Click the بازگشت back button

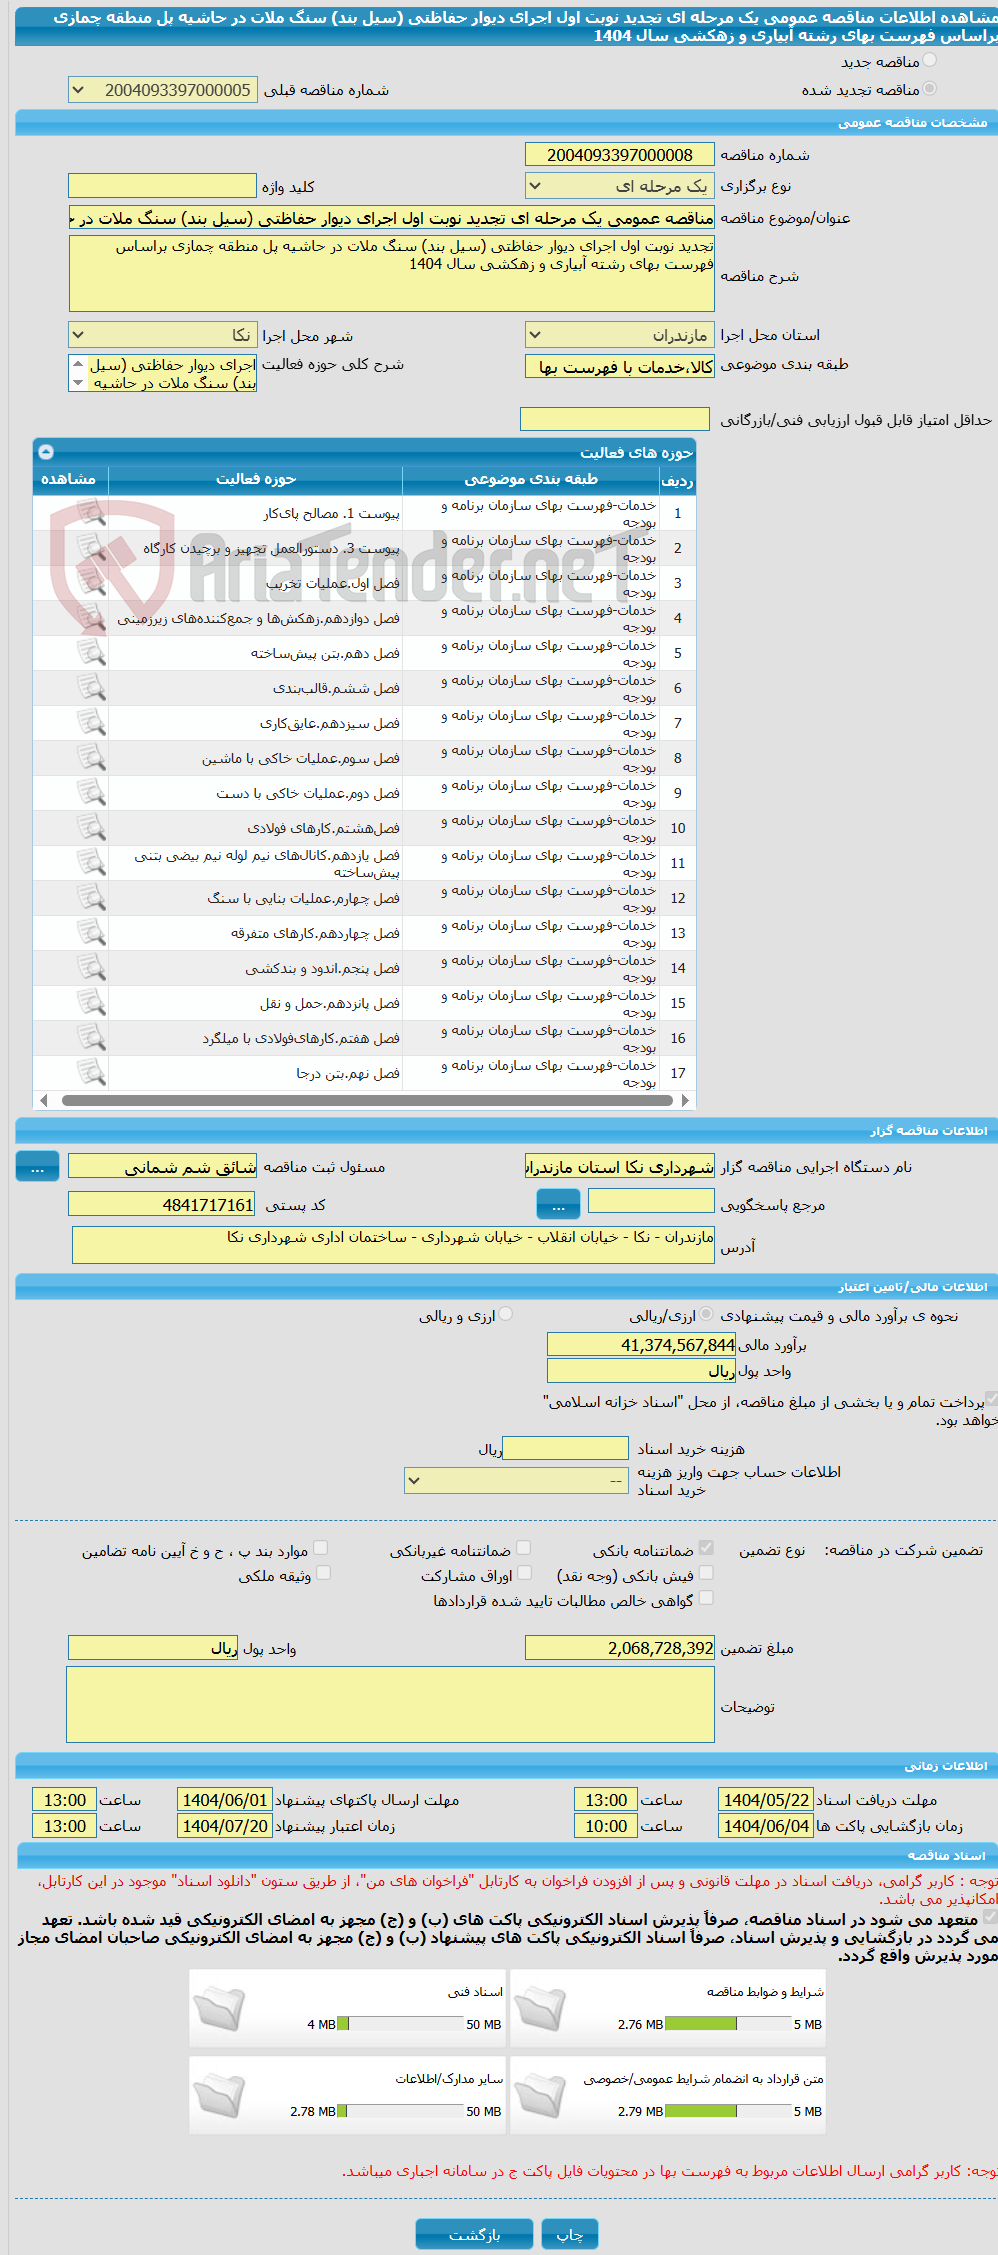[474, 2233]
